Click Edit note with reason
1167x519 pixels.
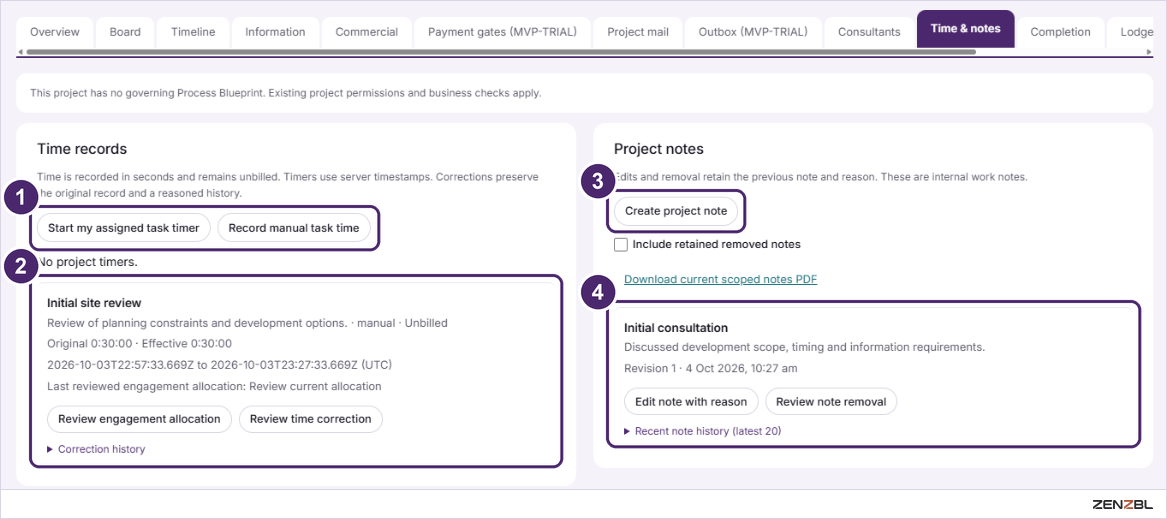(691, 401)
